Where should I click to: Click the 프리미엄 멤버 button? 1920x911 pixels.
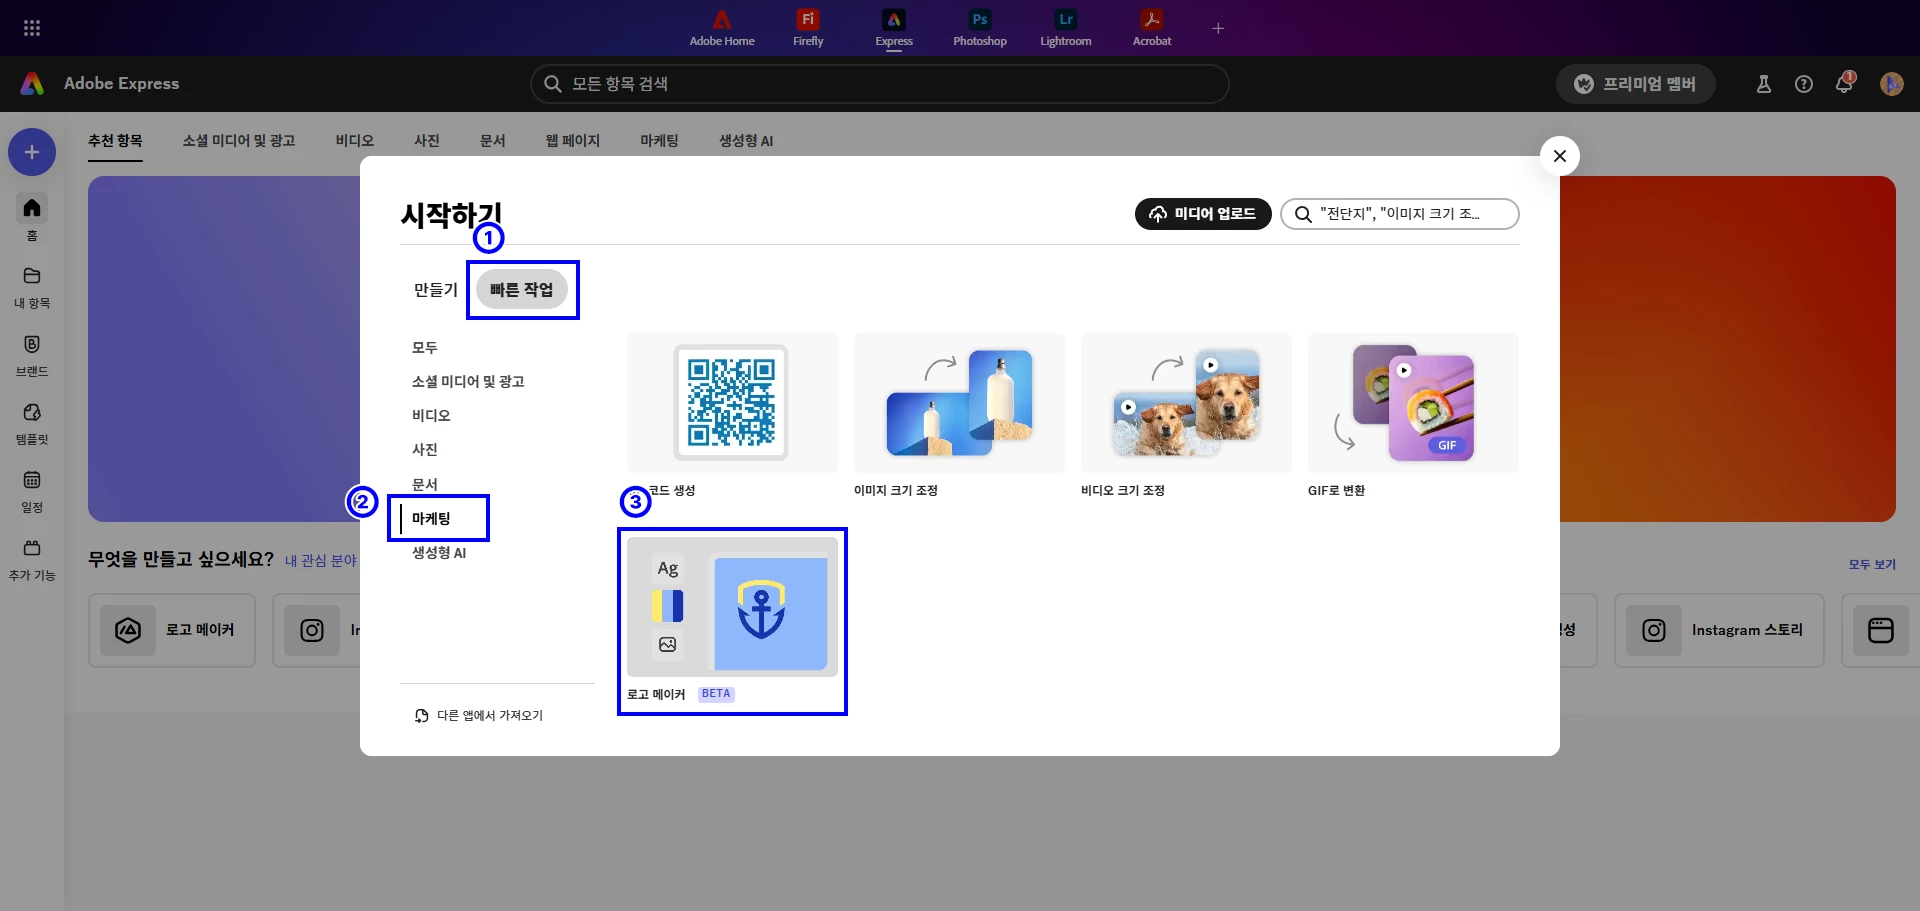tap(1636, 84)
